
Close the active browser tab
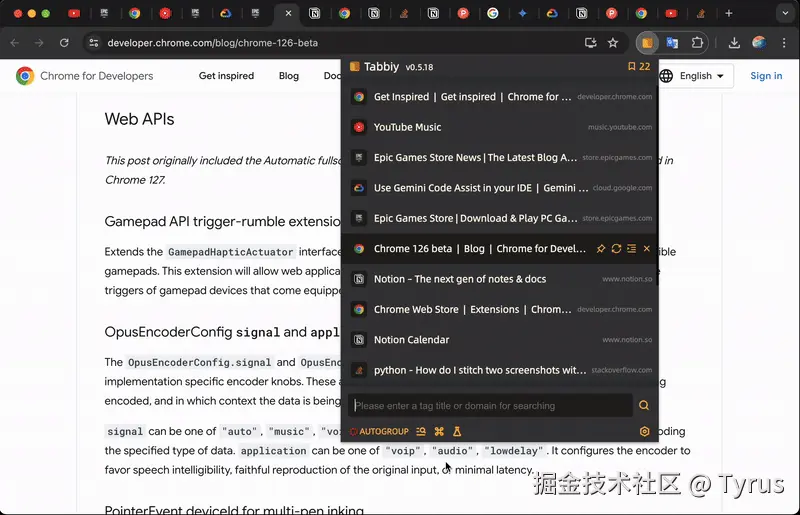coord(288,13)
